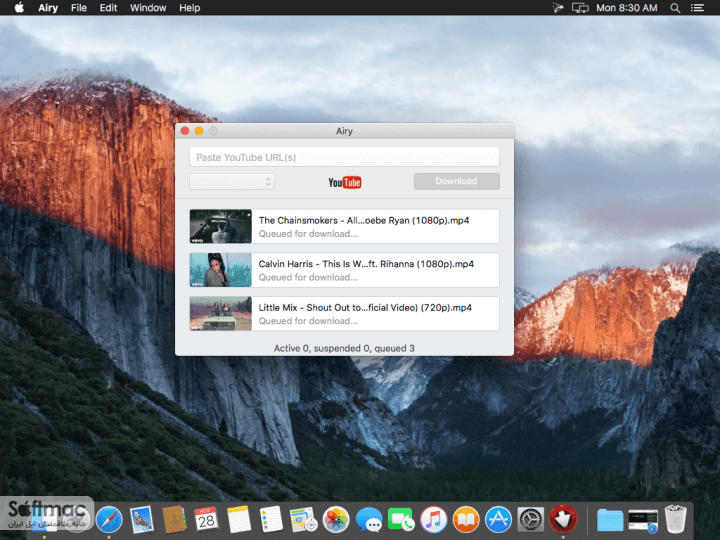This screenshot has width=720, height=540.
Task: Minimize the Airy window
Action: 199,131
